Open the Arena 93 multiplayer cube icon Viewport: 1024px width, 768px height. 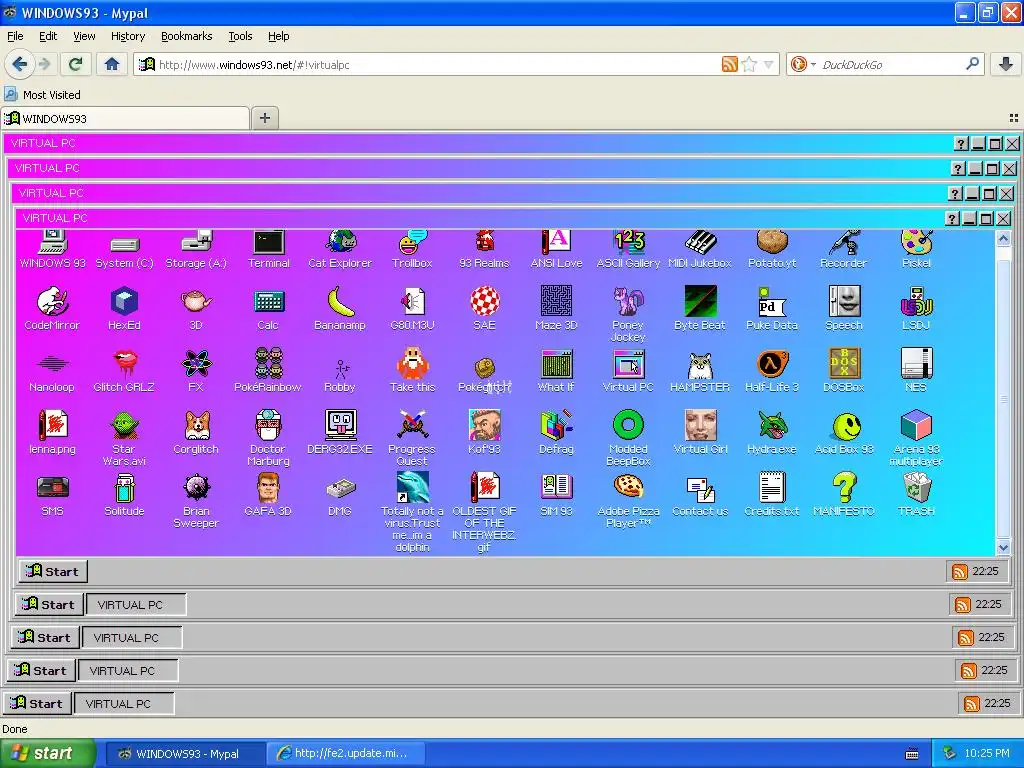[916, 438]
